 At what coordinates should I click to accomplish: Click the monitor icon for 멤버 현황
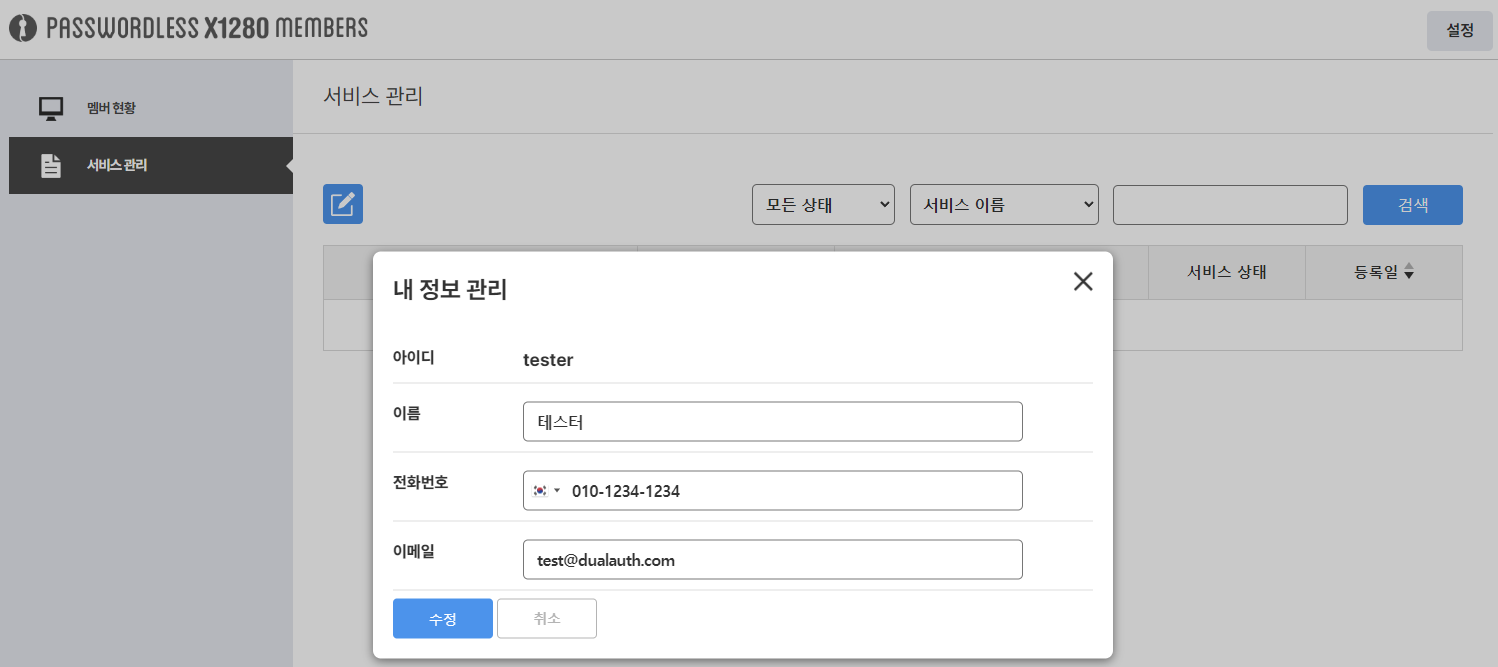(x=51, y=108)
